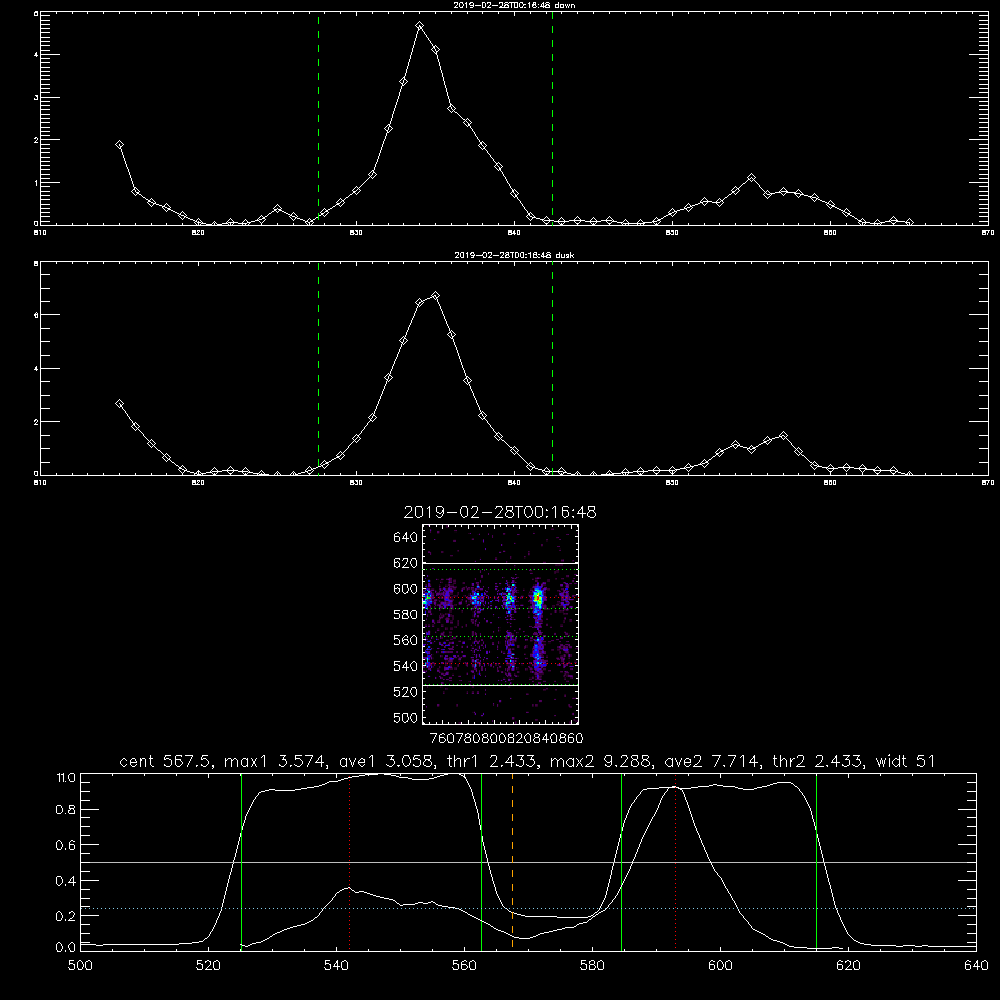Click the highest peak diamond in dusk plot
The height and width of the screenshot is (1000, 1000).
coord(436,296)
